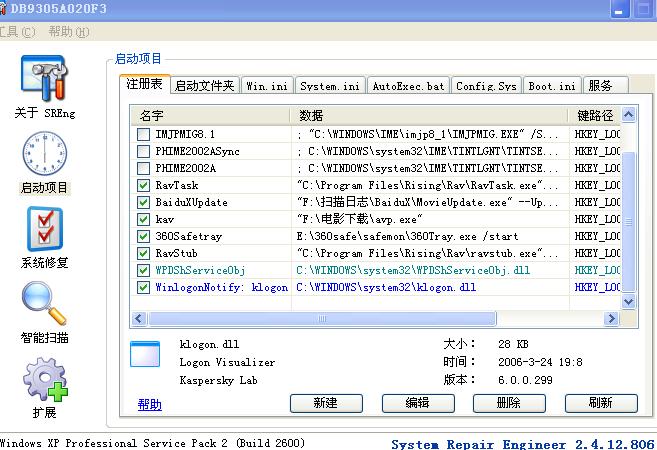
Task: Select the ravstub.exe data cell
Action: tap(429, 253)
